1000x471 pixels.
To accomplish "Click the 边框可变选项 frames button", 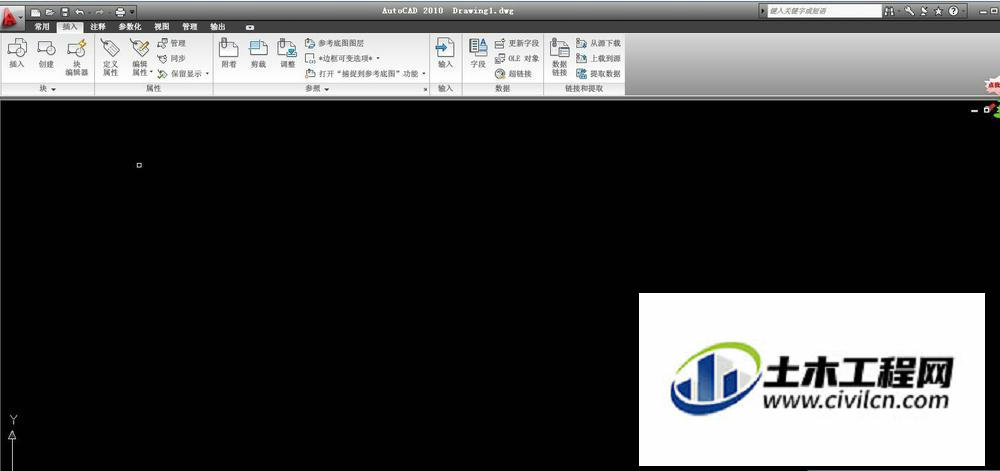I will pos(339,59).
